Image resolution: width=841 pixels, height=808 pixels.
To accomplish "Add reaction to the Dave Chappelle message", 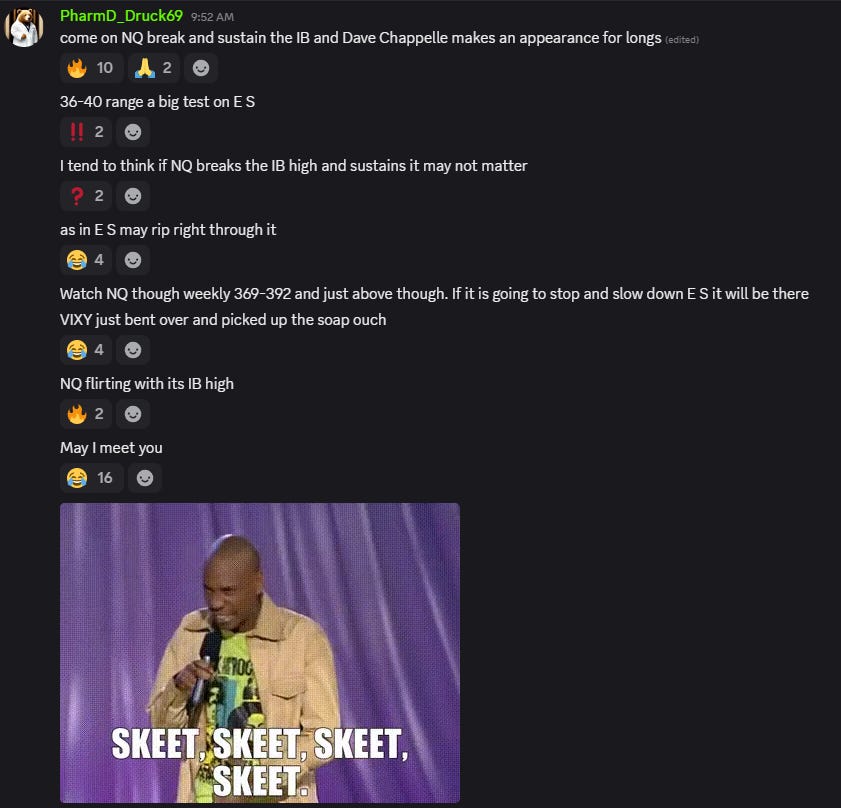I will click(201, 68).
